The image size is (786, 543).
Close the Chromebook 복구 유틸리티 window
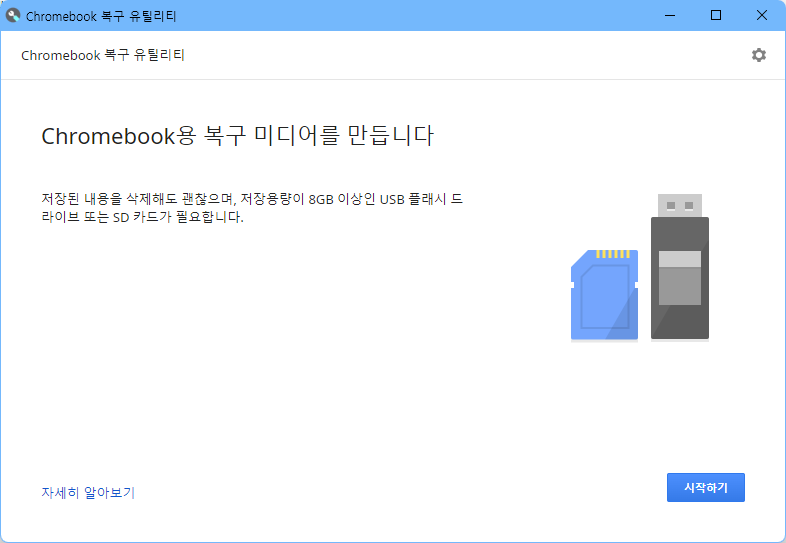tap(761, 16)
